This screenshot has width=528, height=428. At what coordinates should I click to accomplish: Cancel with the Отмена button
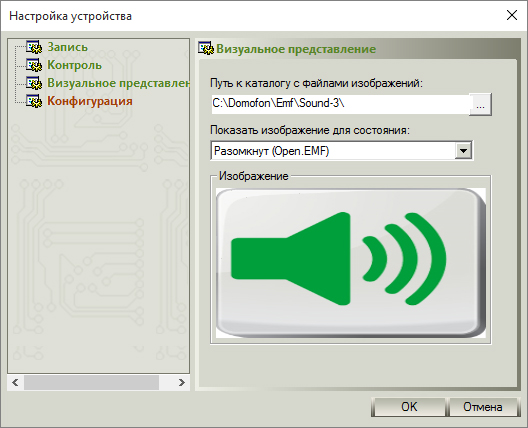coord(483,407)
